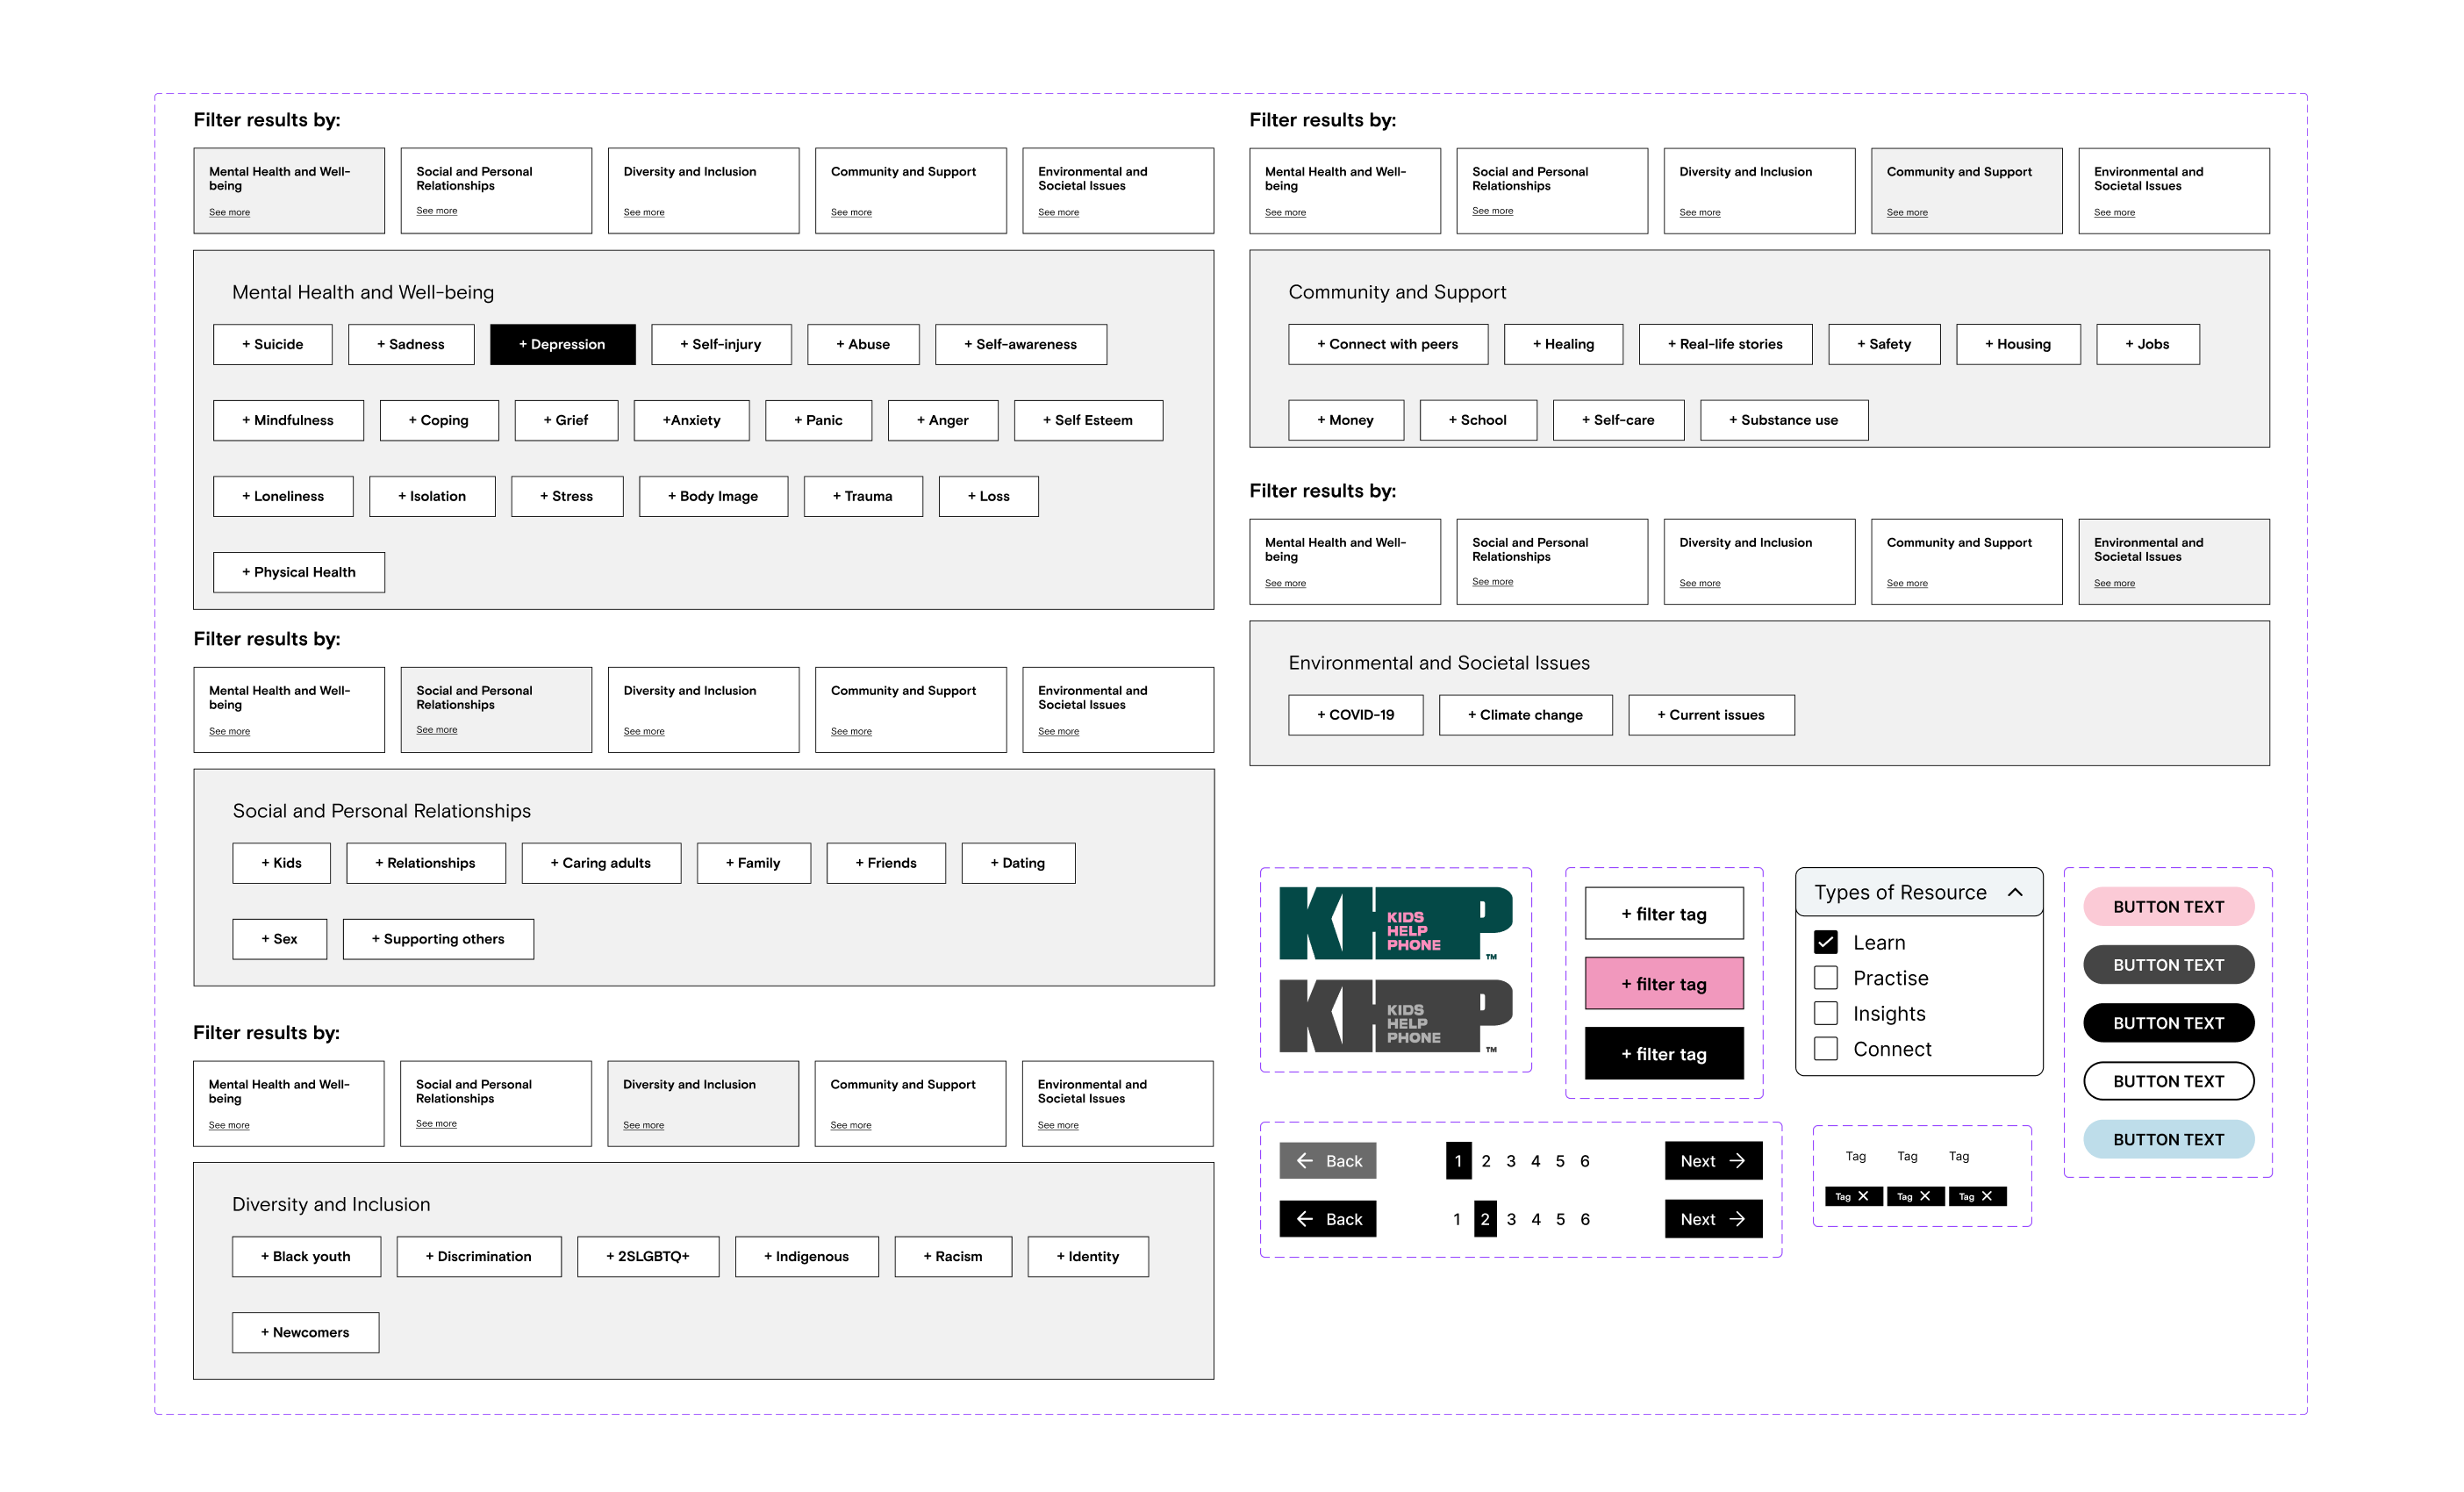This screenshot has width=2464, height=1492.
Task: Click the solid black BUTTON TEXT button
Action: 2169,1023
